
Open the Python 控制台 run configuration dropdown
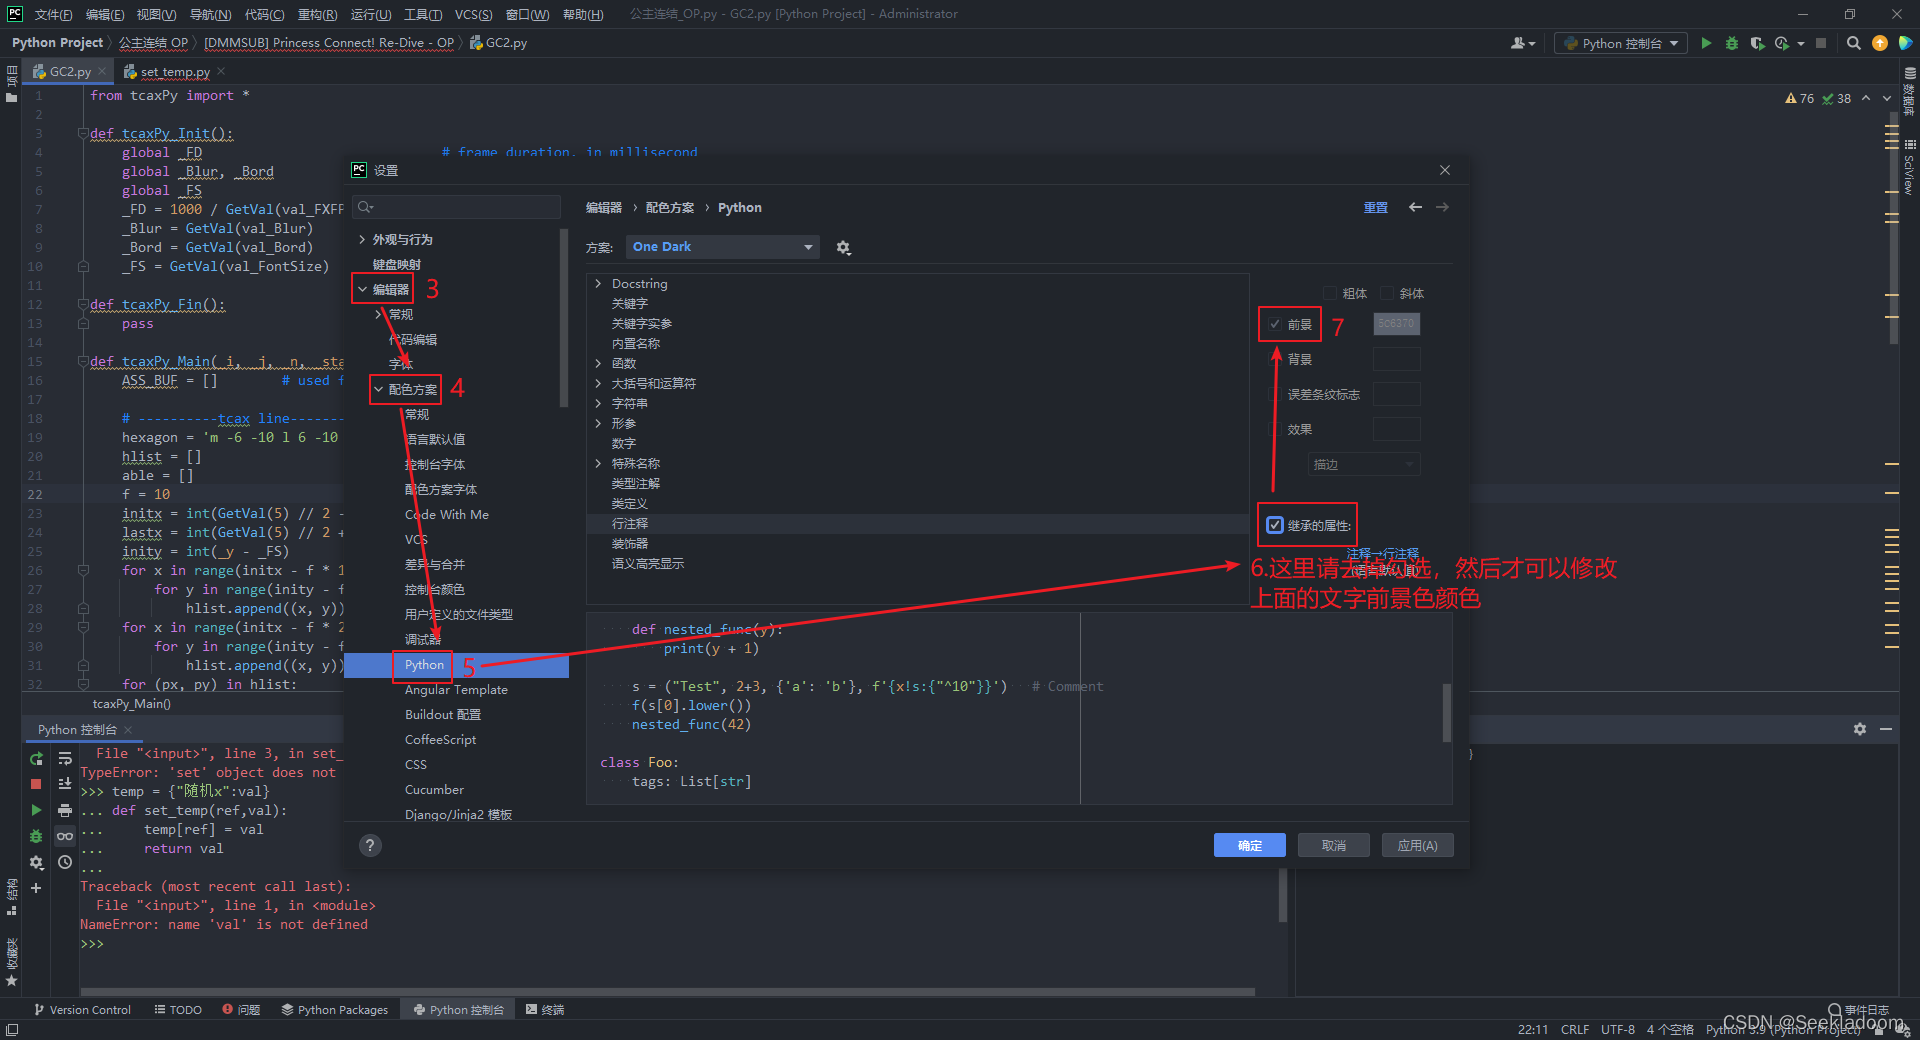pos(1620,43)
